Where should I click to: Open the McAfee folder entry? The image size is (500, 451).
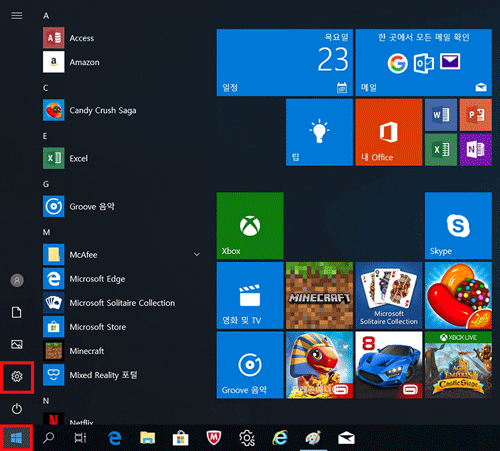(x=122, y=255)
